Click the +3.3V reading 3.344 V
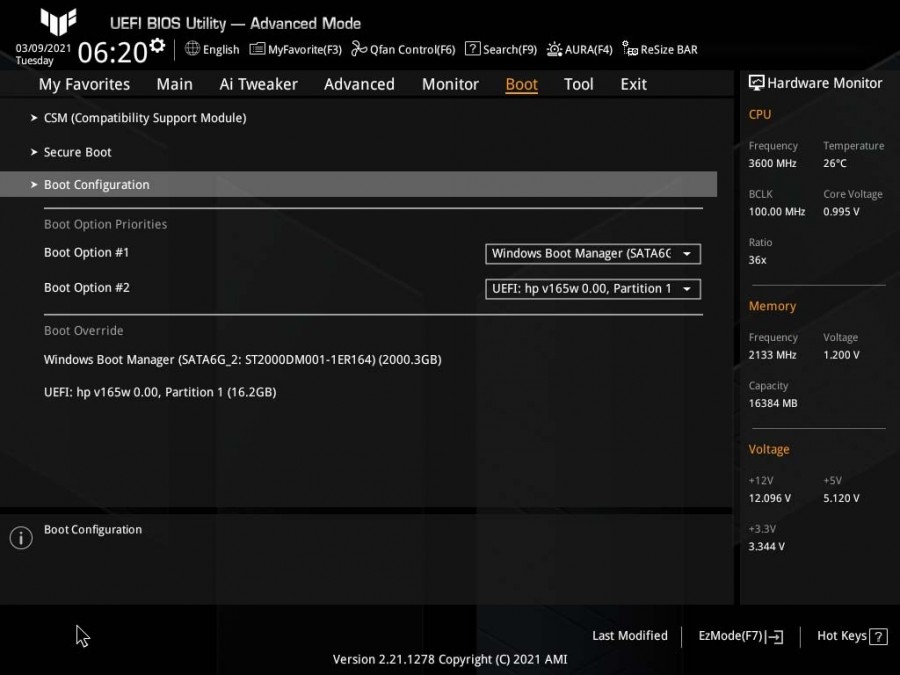Image resolution: width=900 pixels, height=675 pixels. (766, 546)
